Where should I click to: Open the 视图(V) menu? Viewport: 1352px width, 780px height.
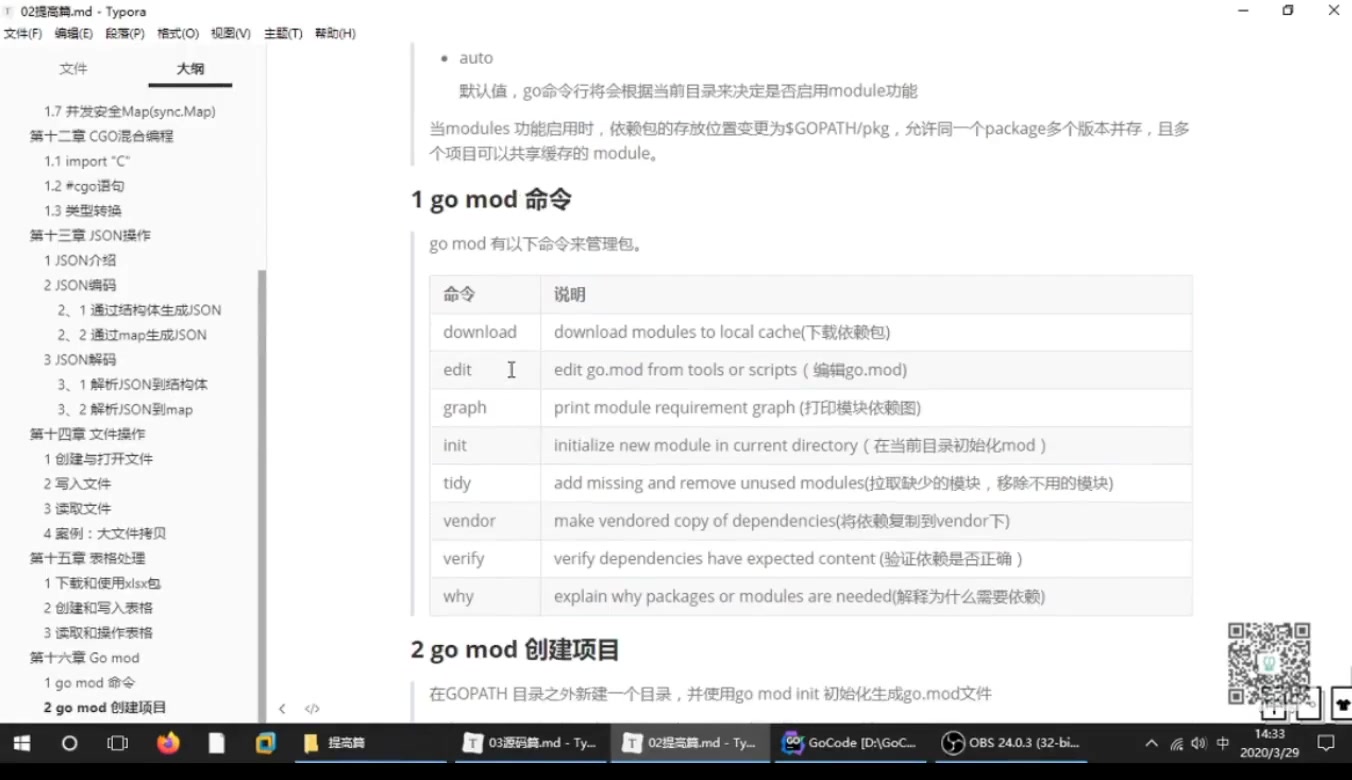click(x=231, y=33)
